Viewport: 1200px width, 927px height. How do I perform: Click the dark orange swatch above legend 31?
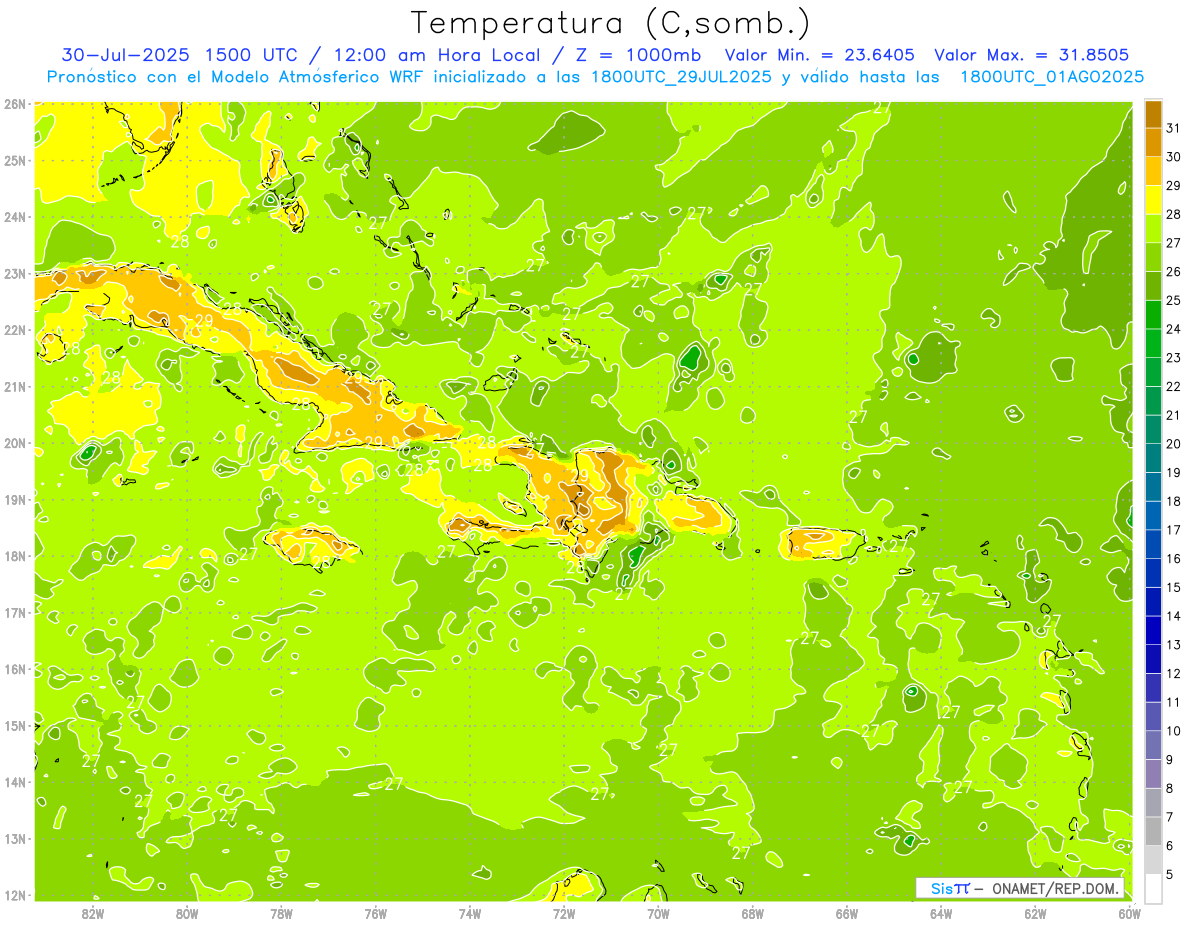(1153, 114)
